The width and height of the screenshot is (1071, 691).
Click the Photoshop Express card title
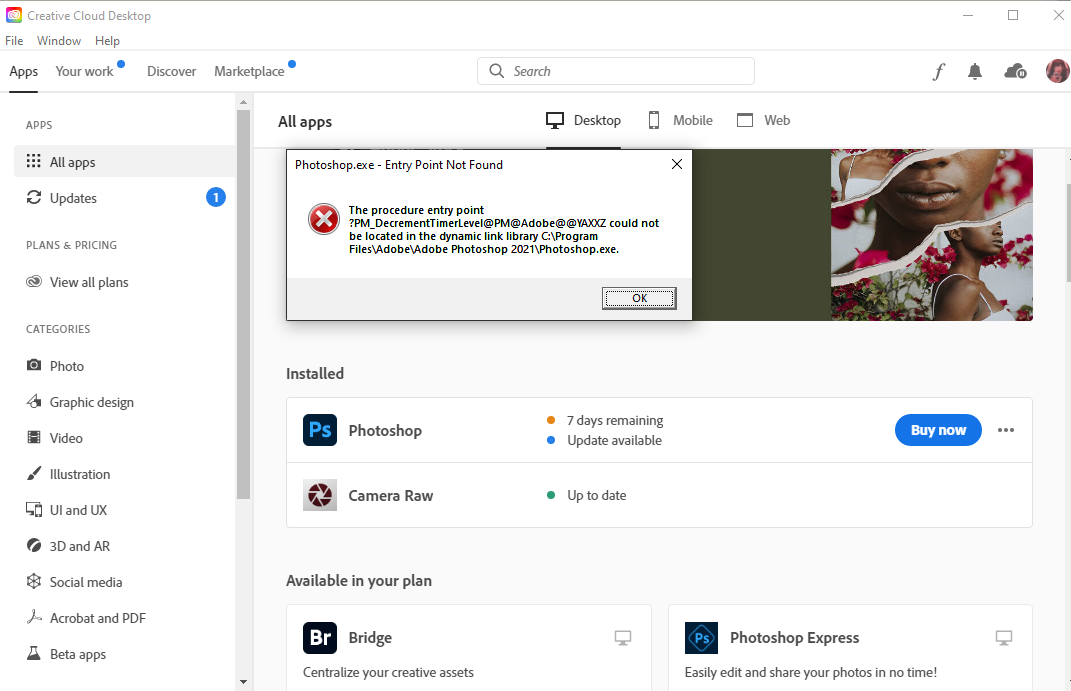[794, 638]
